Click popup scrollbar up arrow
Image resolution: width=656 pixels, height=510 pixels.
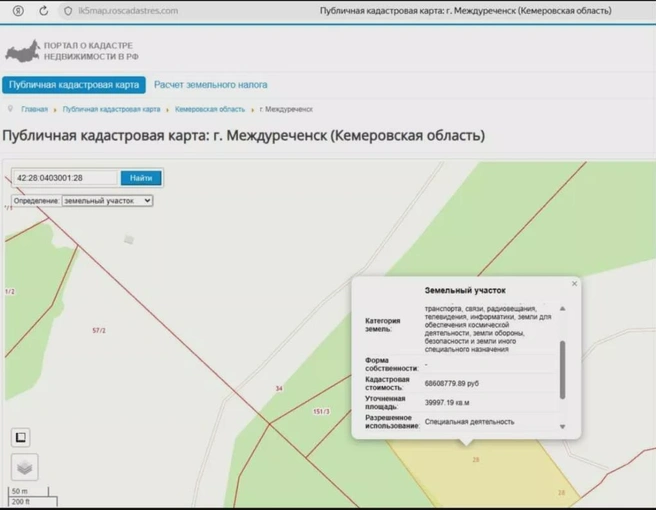563,309
